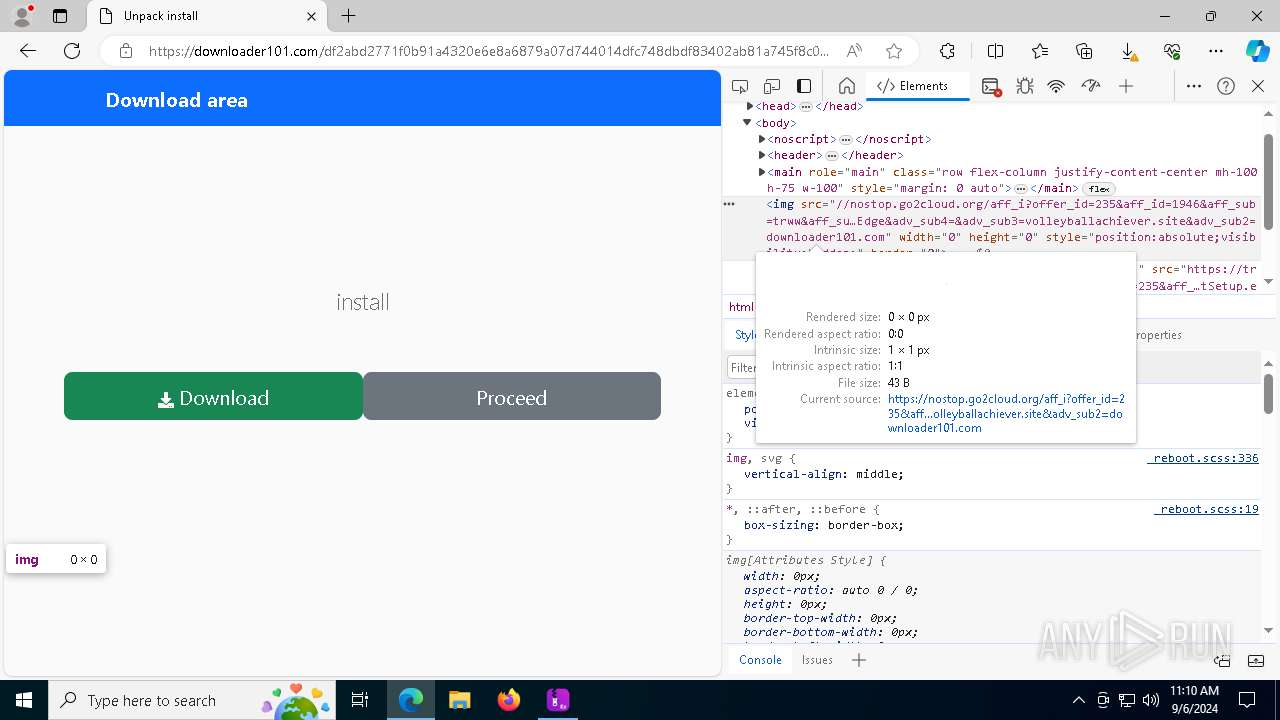This screenshot has width=1280, height=720.
Task: Open the Windows Start menu
Action: point(24,700)
